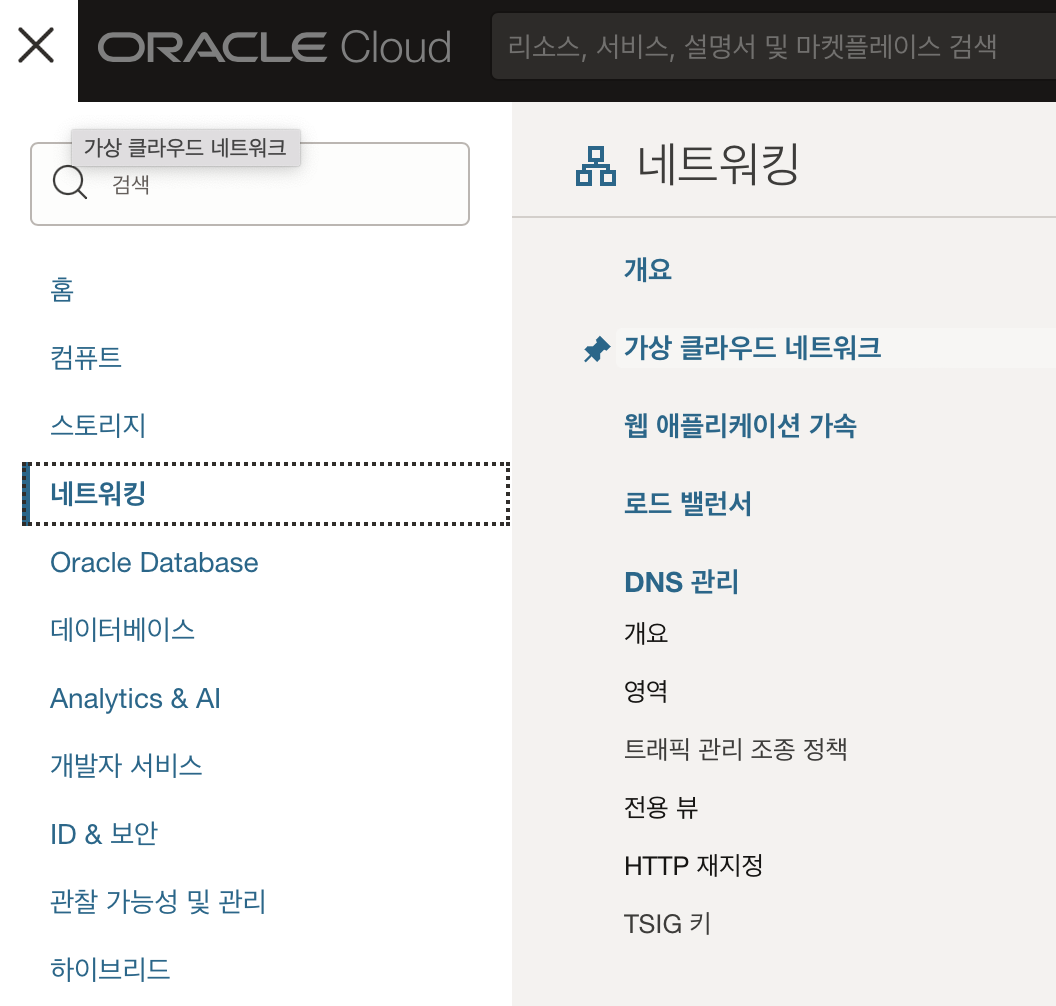Open 홈 in the navigation menu

[x=62, y=290]
